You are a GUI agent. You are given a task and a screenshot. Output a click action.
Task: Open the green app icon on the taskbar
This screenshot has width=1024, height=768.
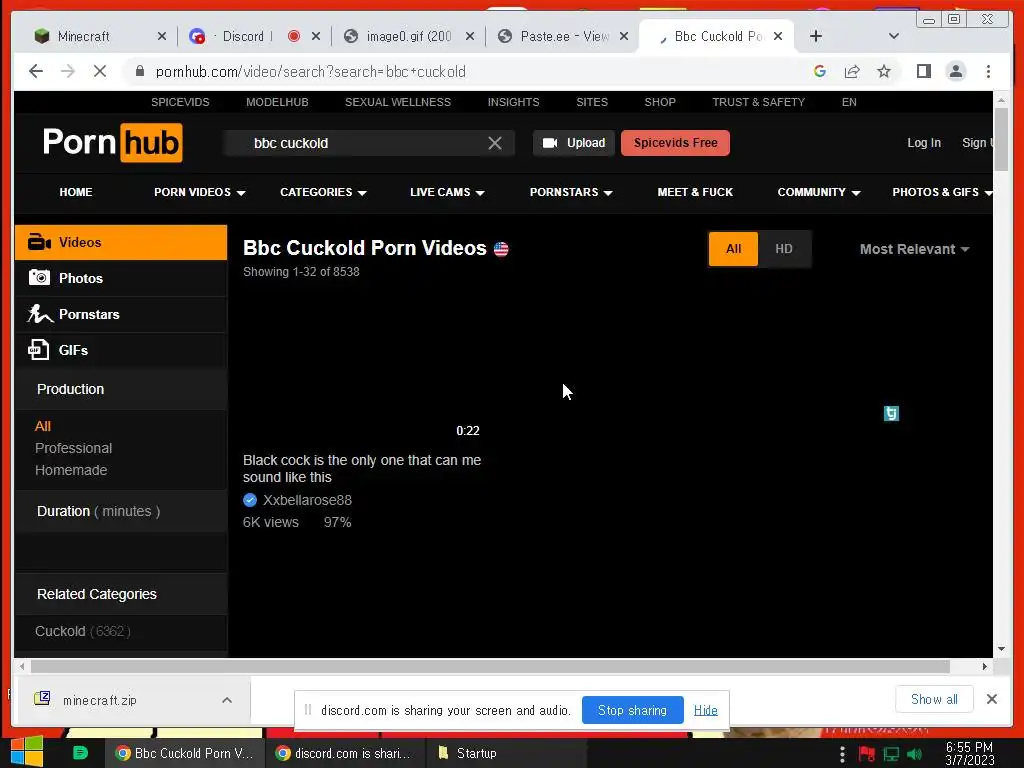(80, 753)
